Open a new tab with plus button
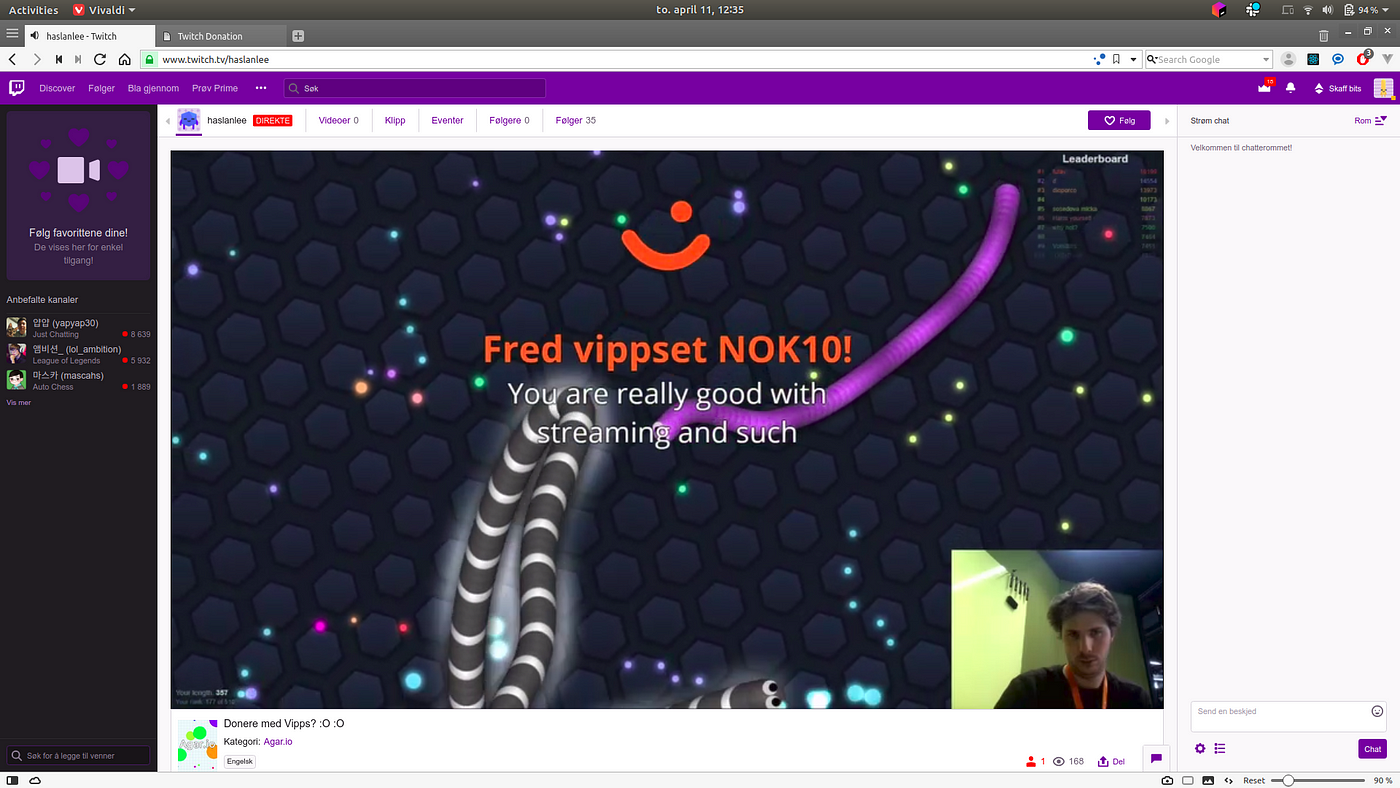The width and height of the screenshot is (1400, 788). (x=298, y=36)
